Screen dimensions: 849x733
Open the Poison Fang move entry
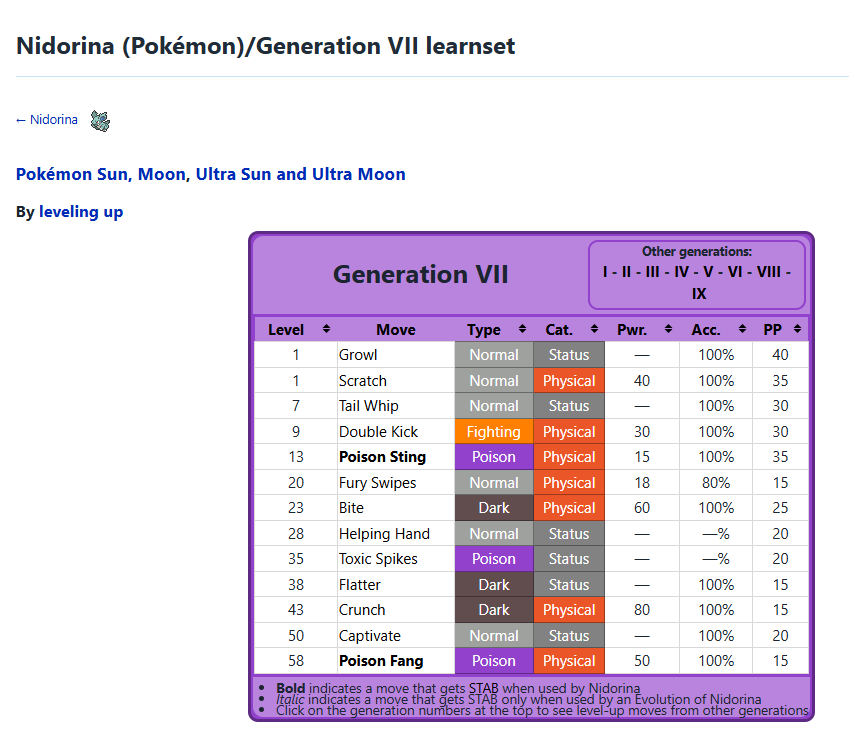381,661
